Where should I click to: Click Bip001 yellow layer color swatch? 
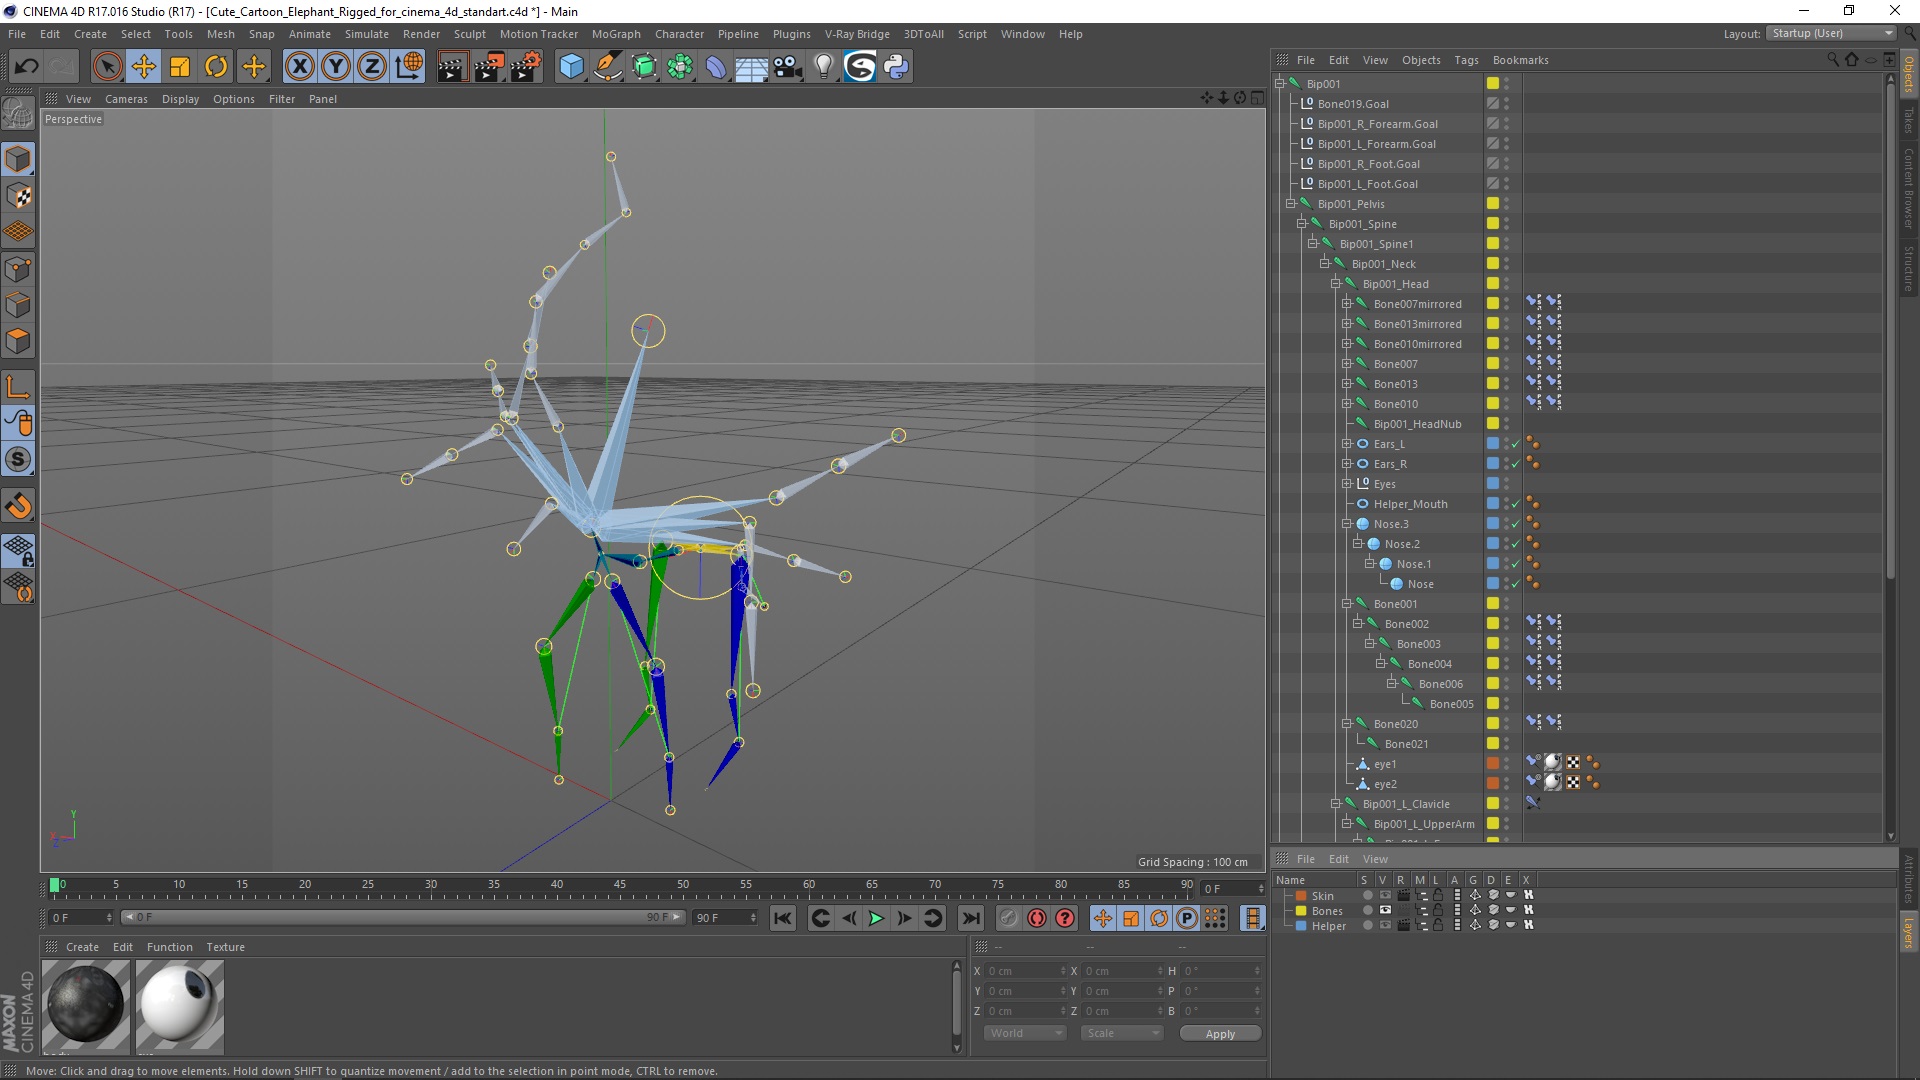1492,84
